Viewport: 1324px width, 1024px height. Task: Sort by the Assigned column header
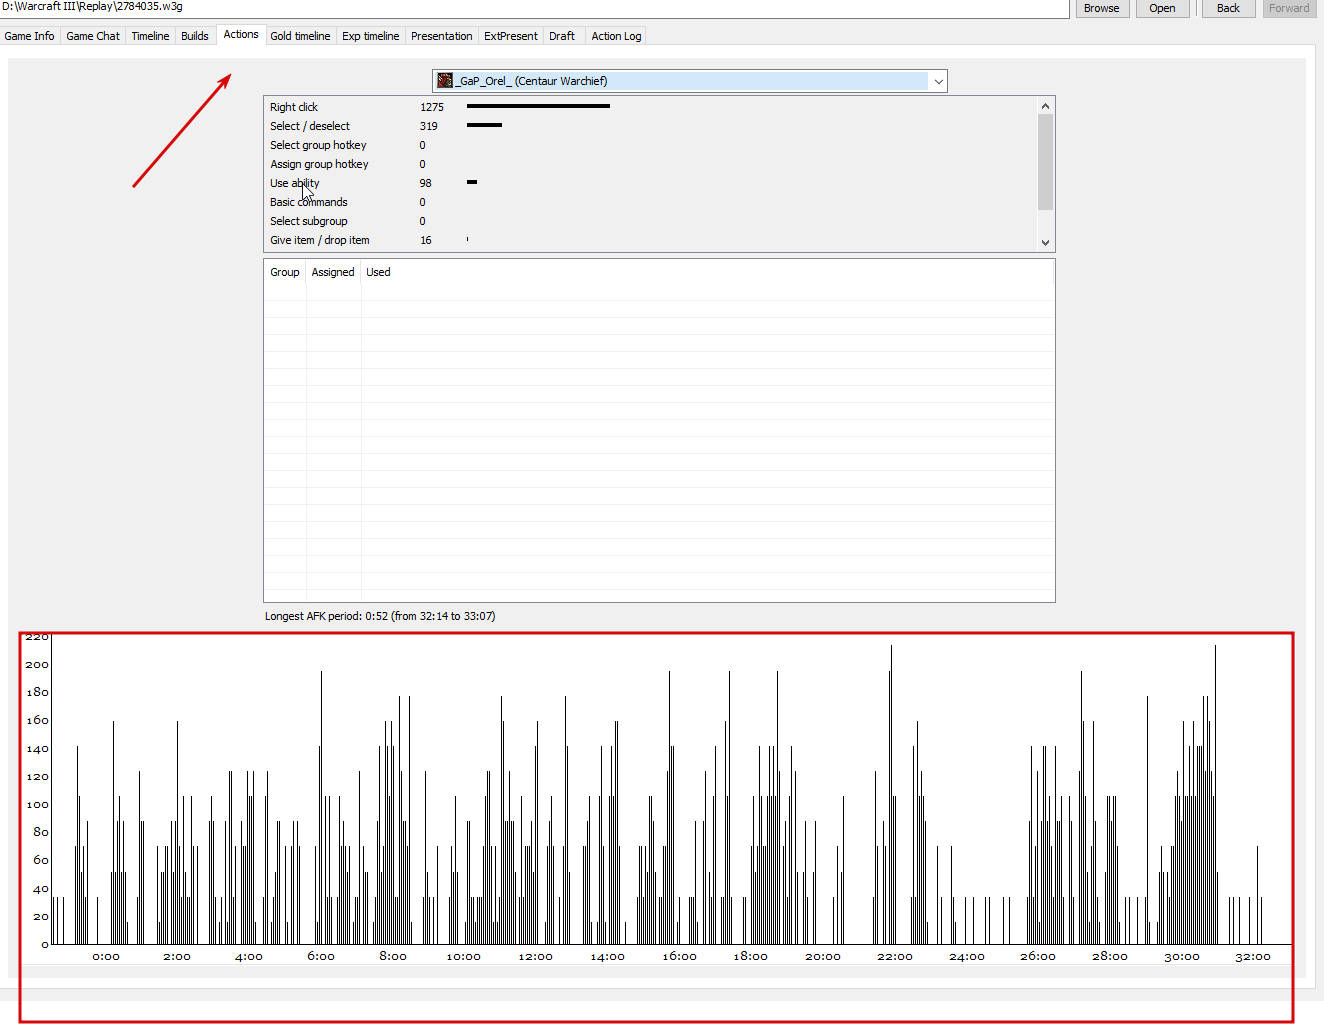(333, 272)
